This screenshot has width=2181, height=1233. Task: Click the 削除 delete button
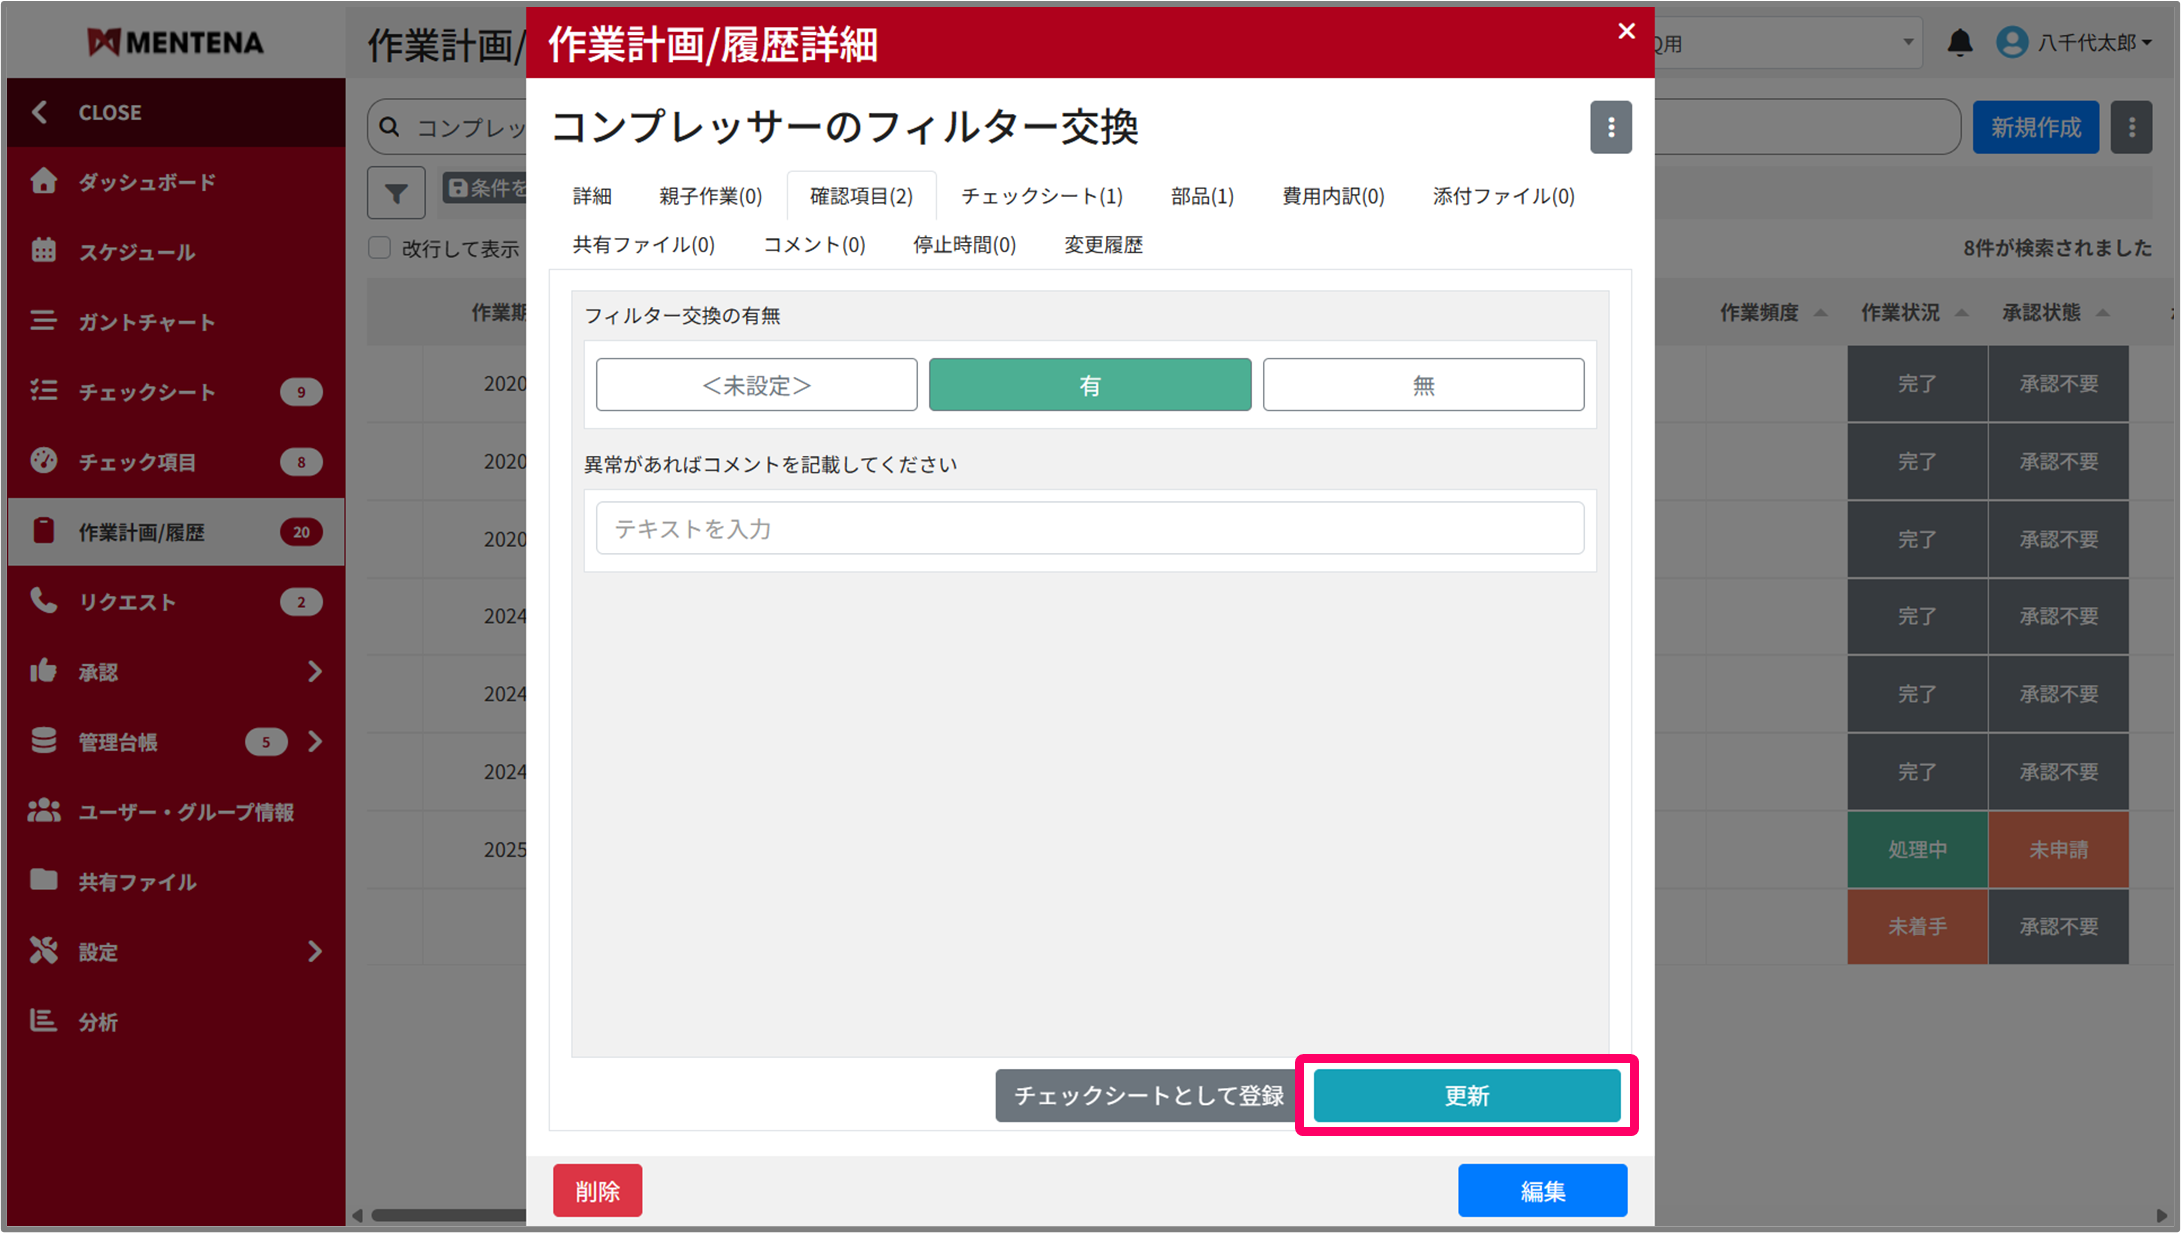coord(597,1190)
